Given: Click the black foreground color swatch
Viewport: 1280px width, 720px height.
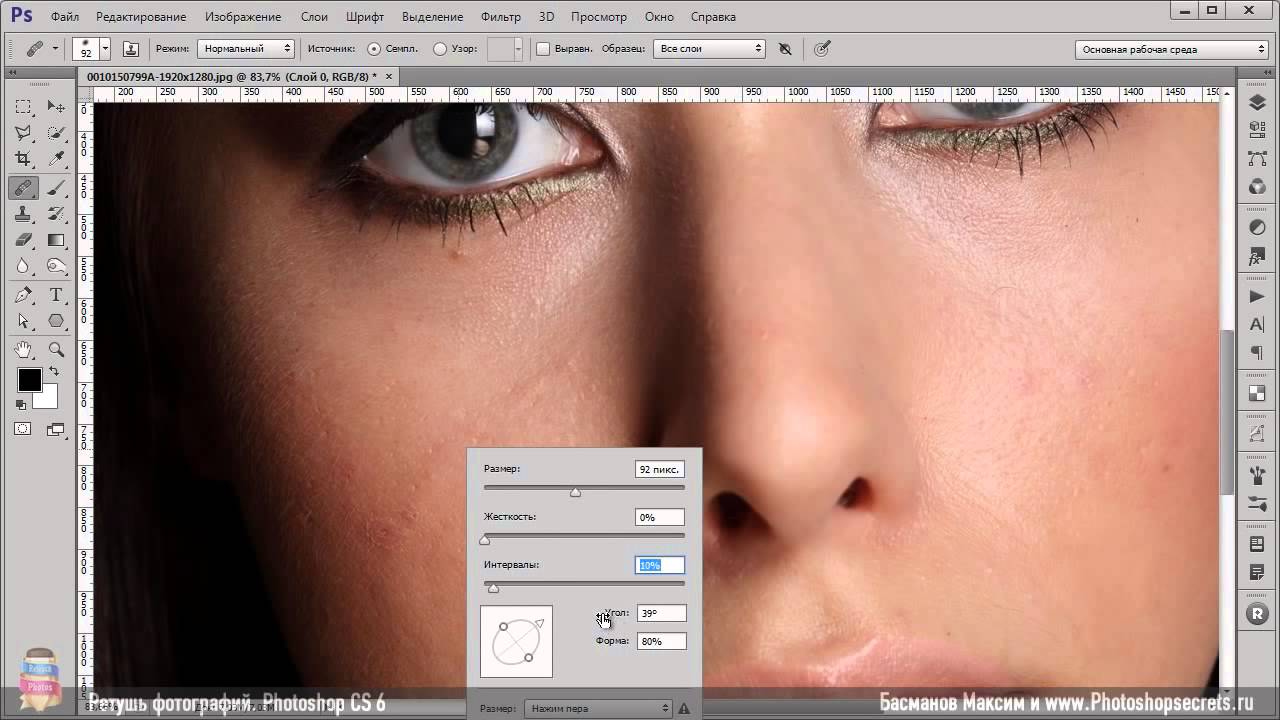Looking at the screenshot, I should [29, 380].
